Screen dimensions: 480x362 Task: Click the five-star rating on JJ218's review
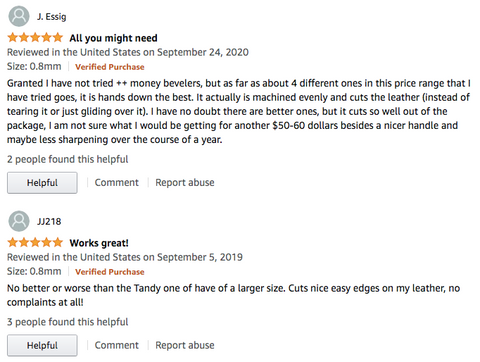pos(35,242)
